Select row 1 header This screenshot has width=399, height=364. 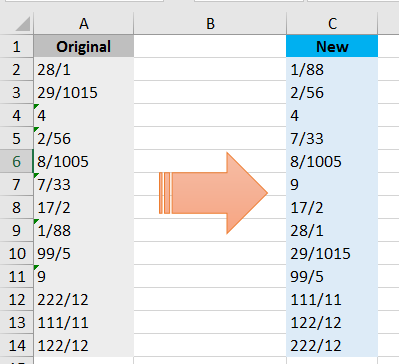[17, 46]
